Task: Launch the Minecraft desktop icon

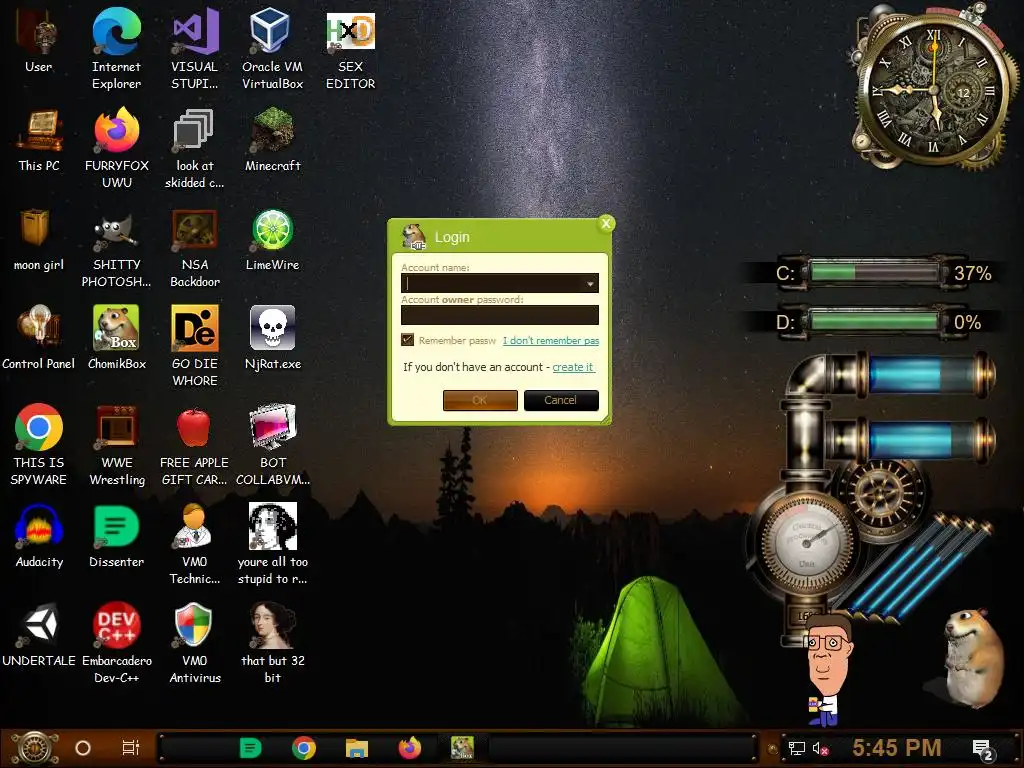Action: coord(272,140)
